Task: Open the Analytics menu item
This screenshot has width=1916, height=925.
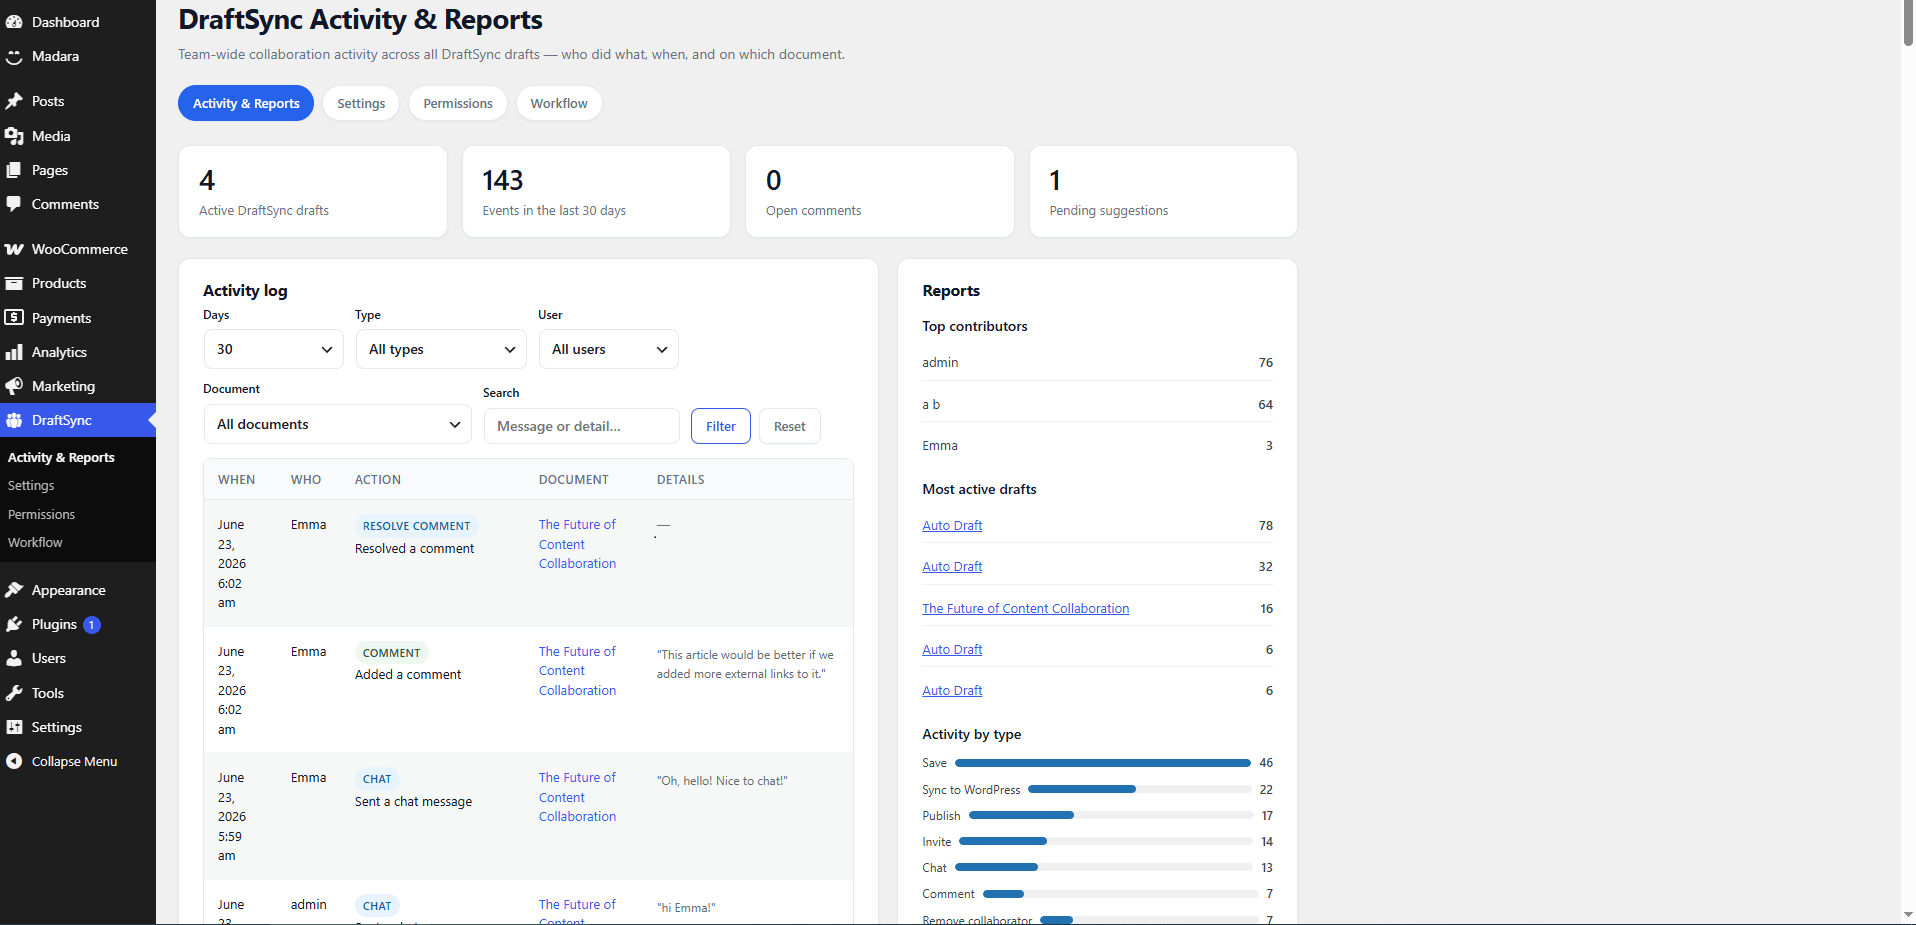Action: [78, 352]
